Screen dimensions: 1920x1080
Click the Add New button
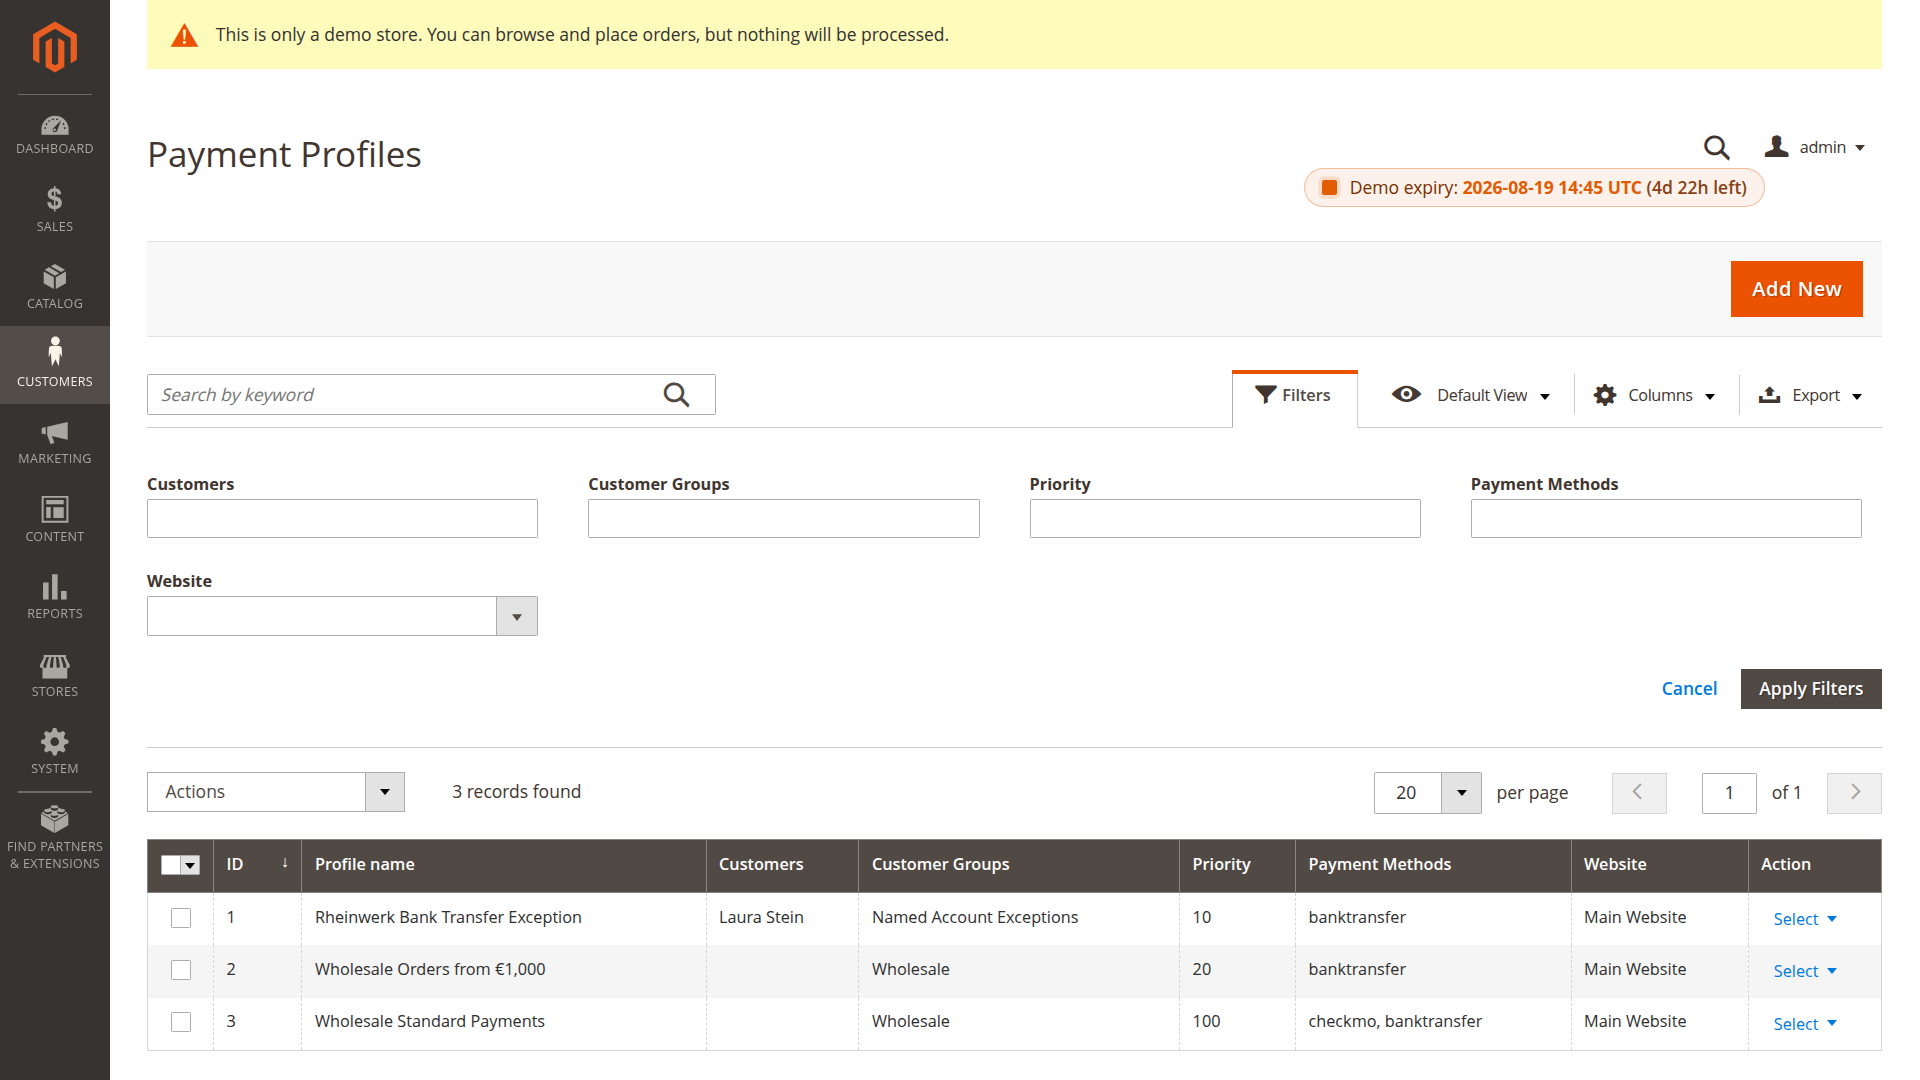[x=1796, y=289]
